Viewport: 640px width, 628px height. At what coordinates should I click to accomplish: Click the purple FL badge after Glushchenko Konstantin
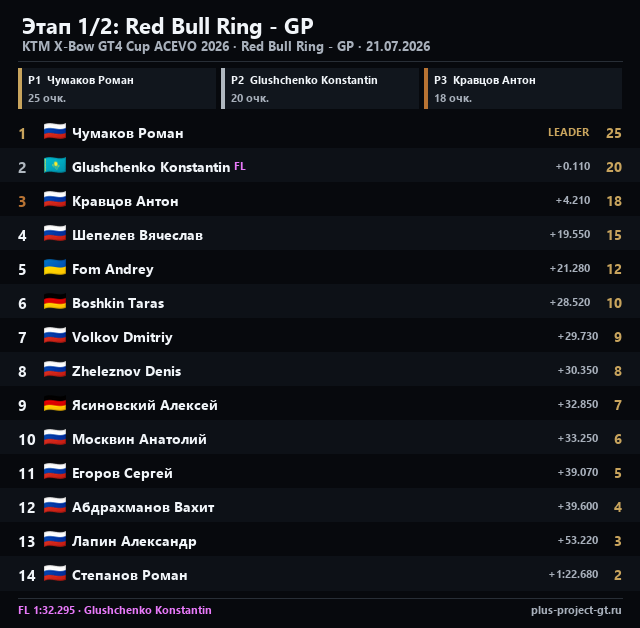tap(240, 166)
